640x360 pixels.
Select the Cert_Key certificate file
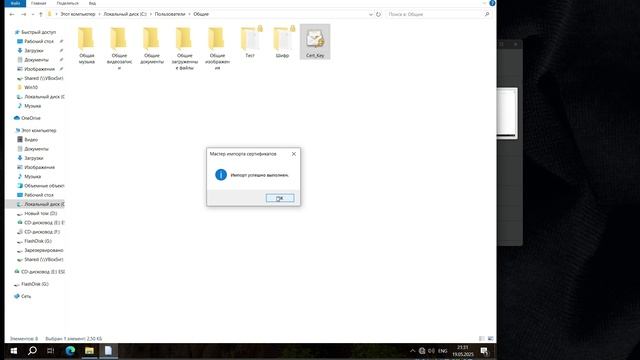[315, 42]
